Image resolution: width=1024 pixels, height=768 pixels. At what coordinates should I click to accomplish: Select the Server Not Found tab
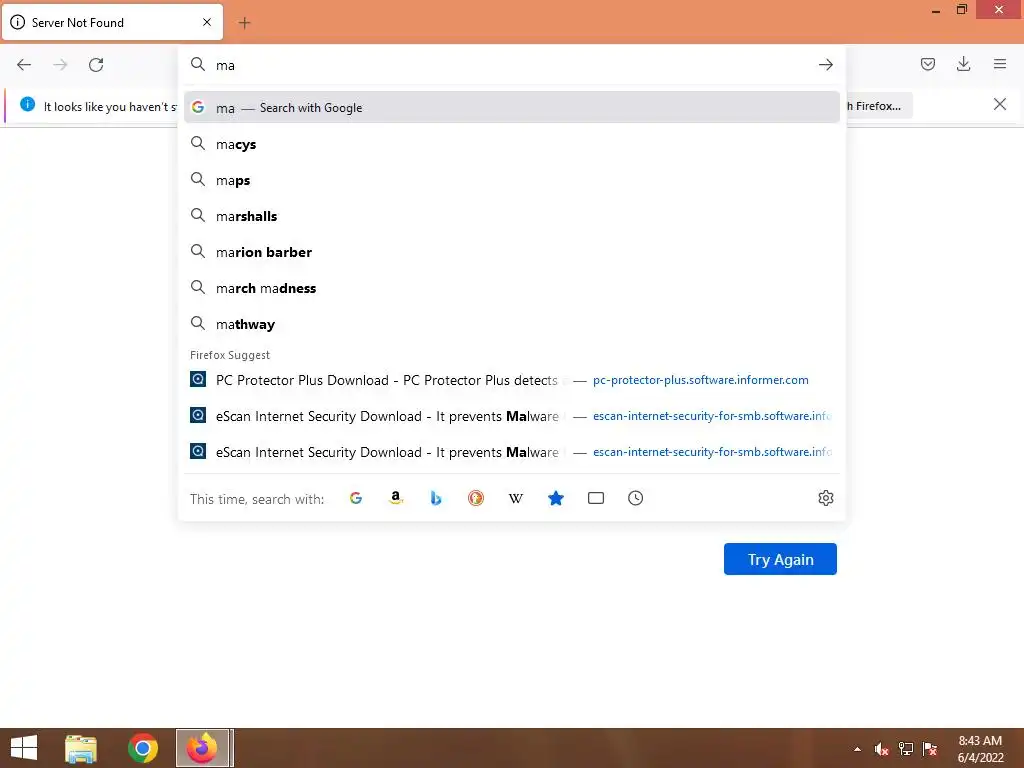click(x=112, y=22)
